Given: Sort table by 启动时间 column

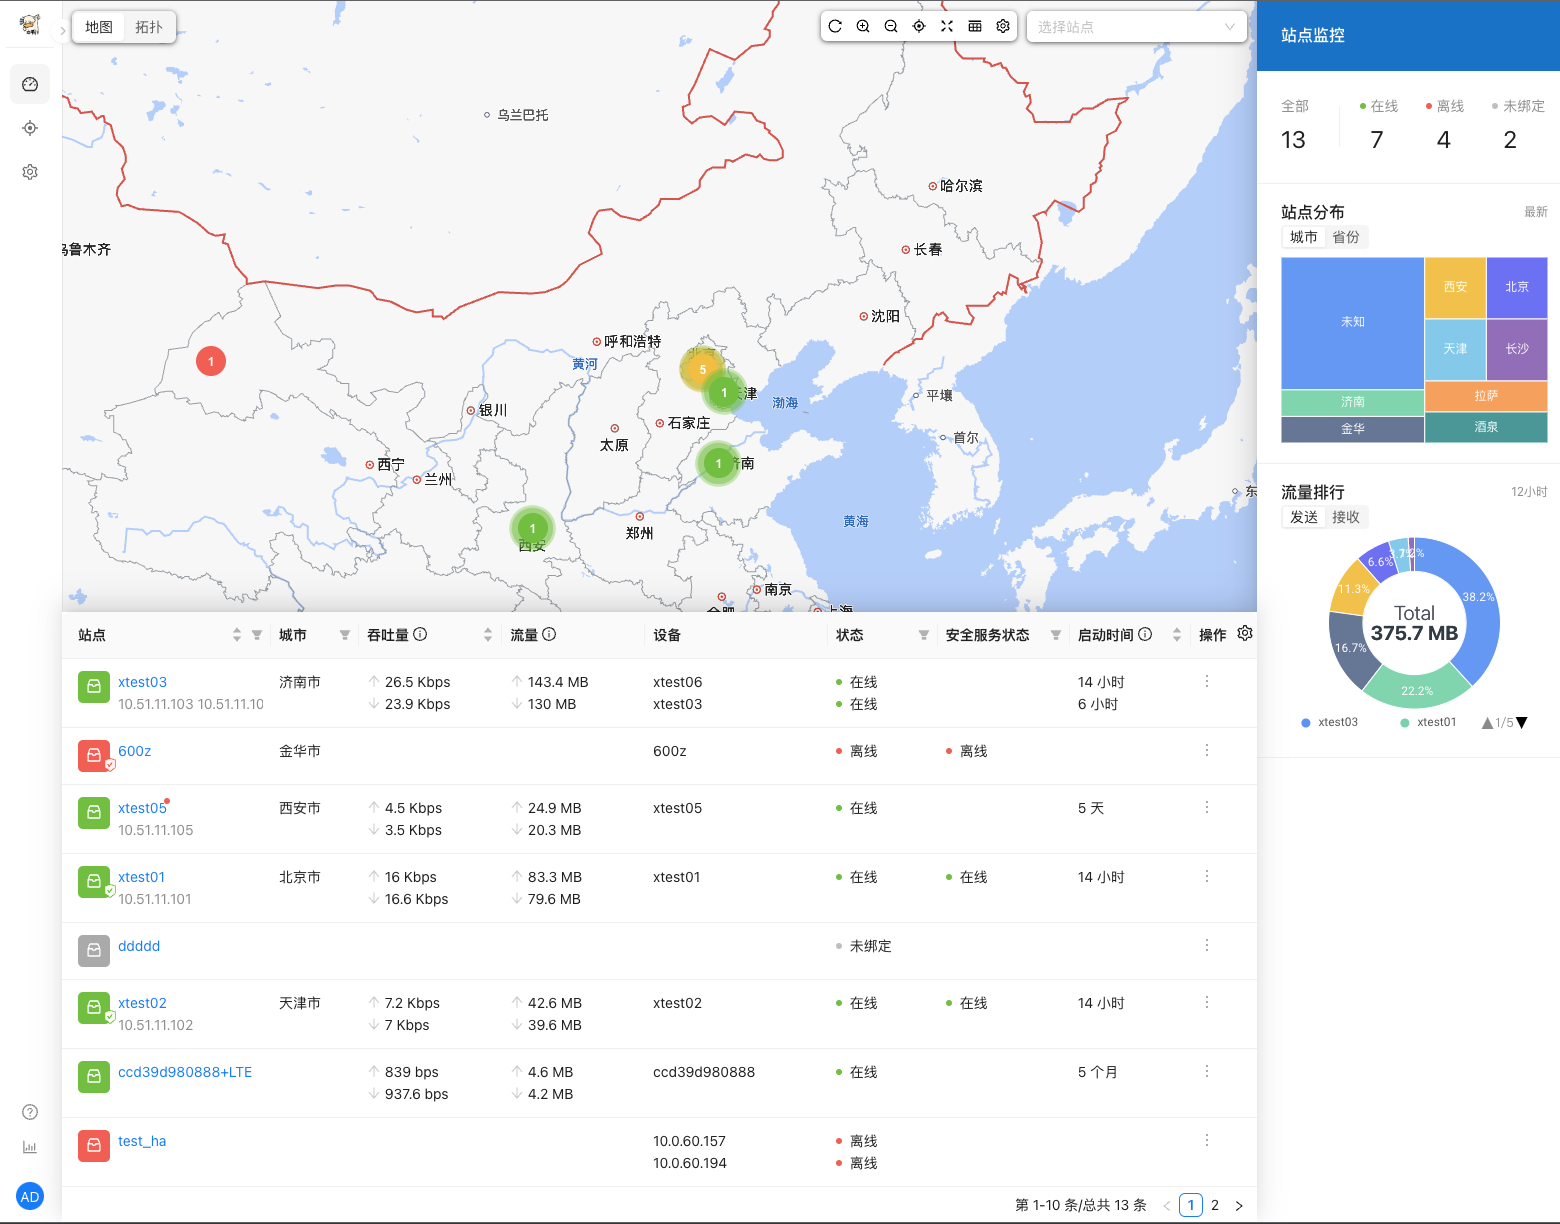Looking at the screenshot, I should pyautogui.click(x=1177, y=634).
